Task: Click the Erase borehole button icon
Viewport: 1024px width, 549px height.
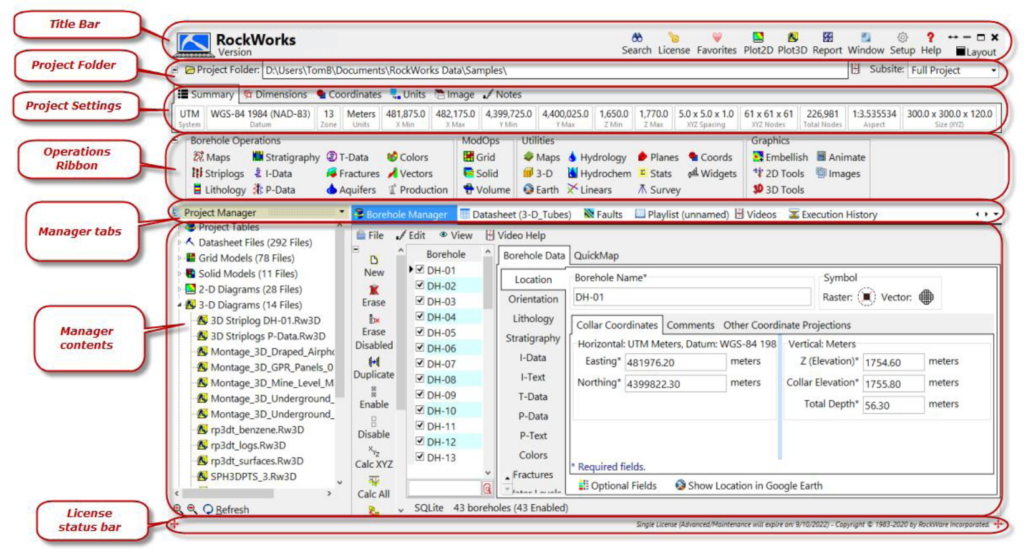Action: [x=374, y=289]
